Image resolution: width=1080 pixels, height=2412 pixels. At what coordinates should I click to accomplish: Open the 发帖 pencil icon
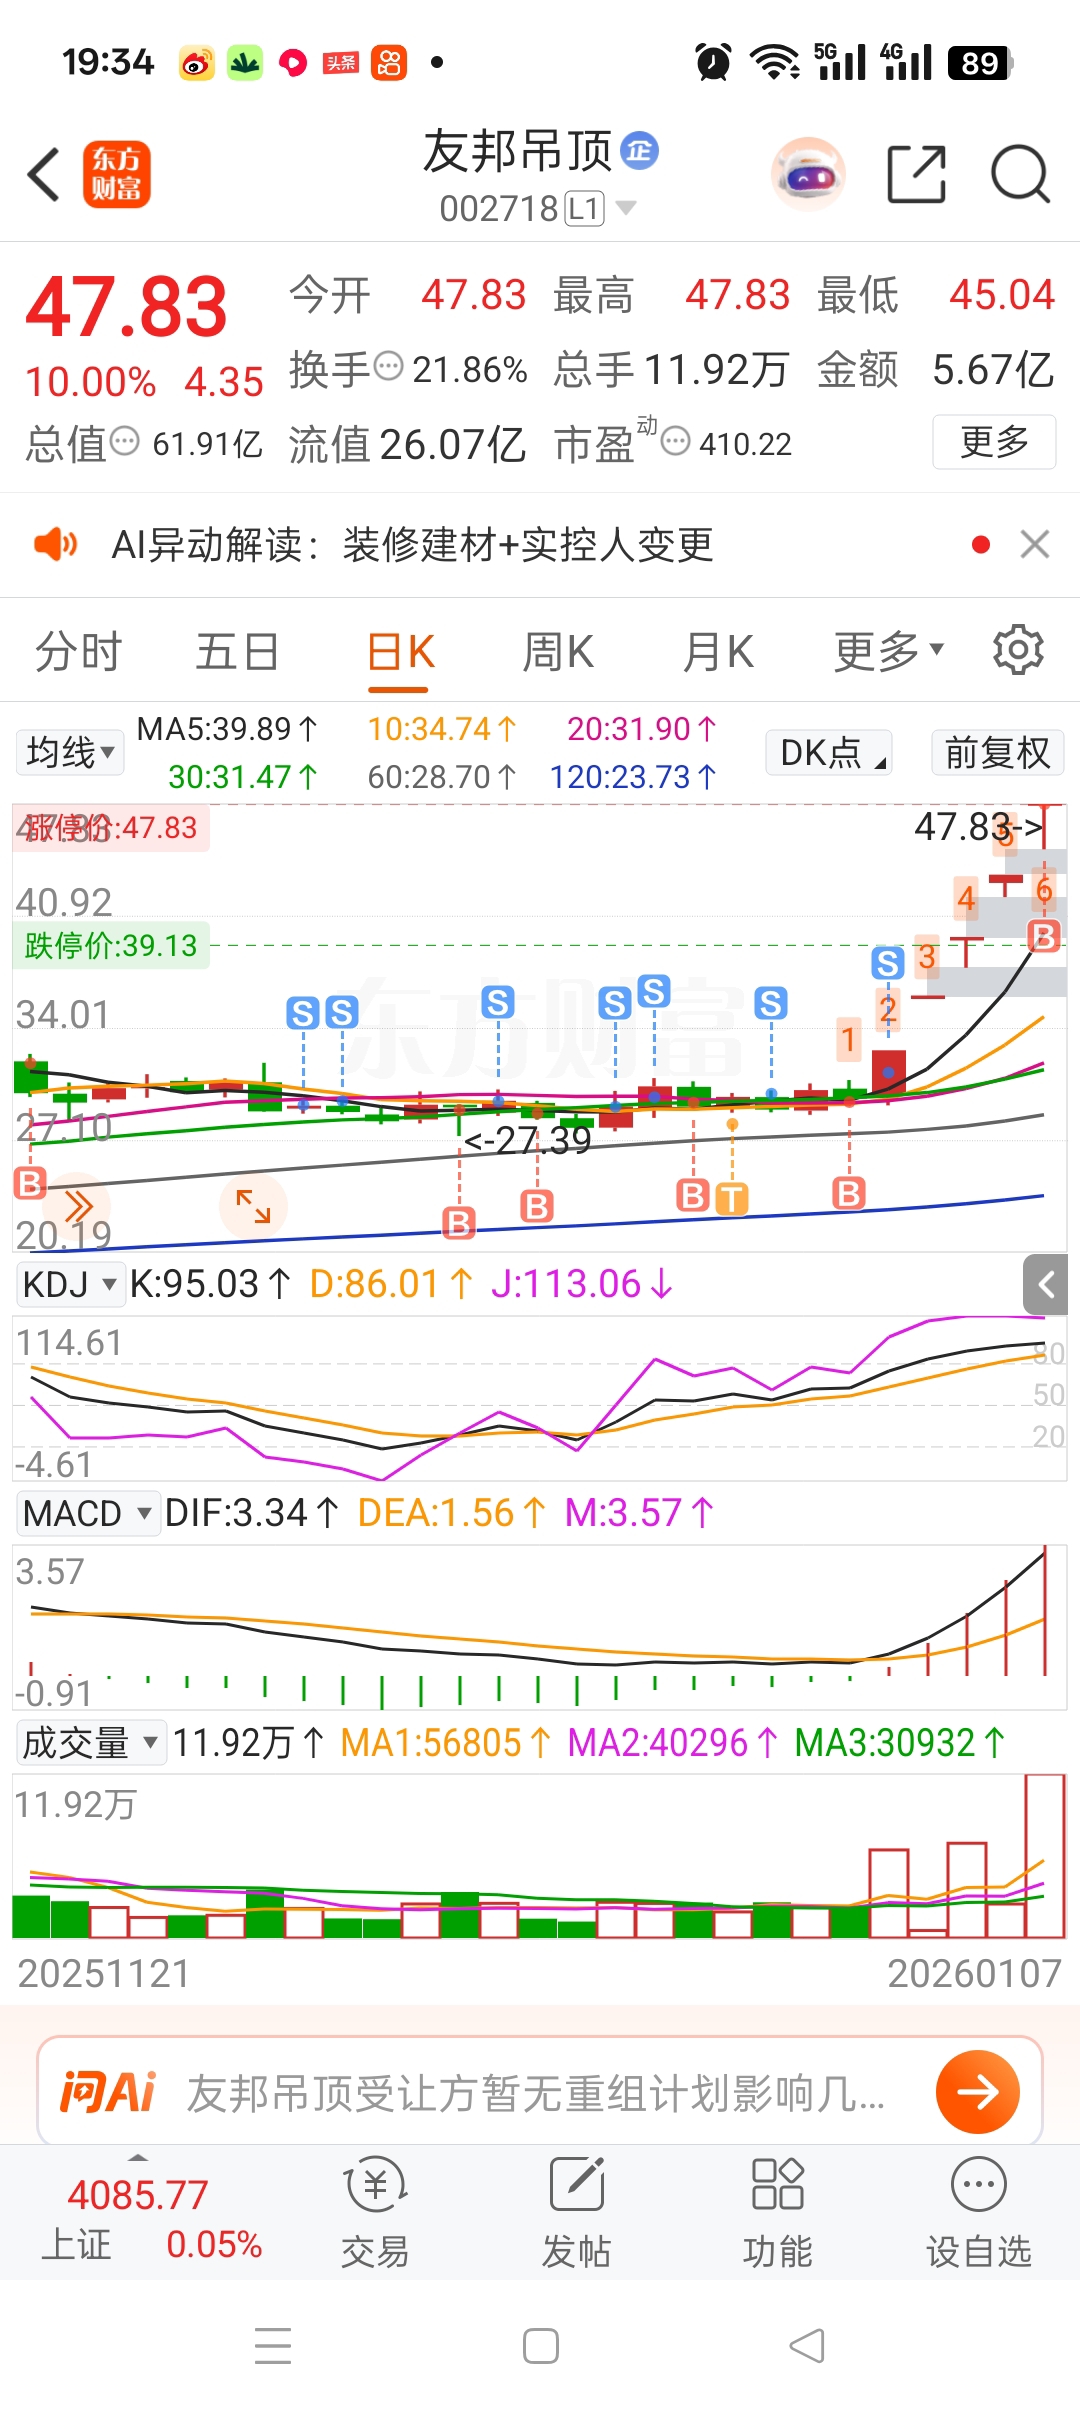click(577, 2184)
